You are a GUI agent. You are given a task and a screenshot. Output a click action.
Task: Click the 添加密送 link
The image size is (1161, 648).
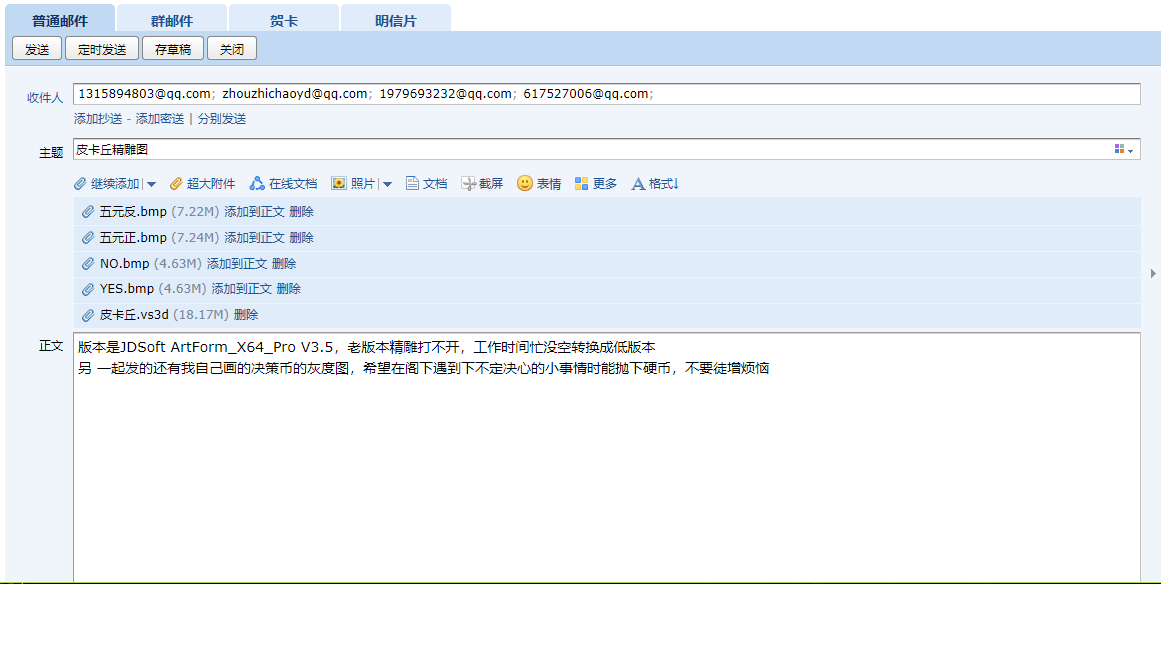coord(160,119)
